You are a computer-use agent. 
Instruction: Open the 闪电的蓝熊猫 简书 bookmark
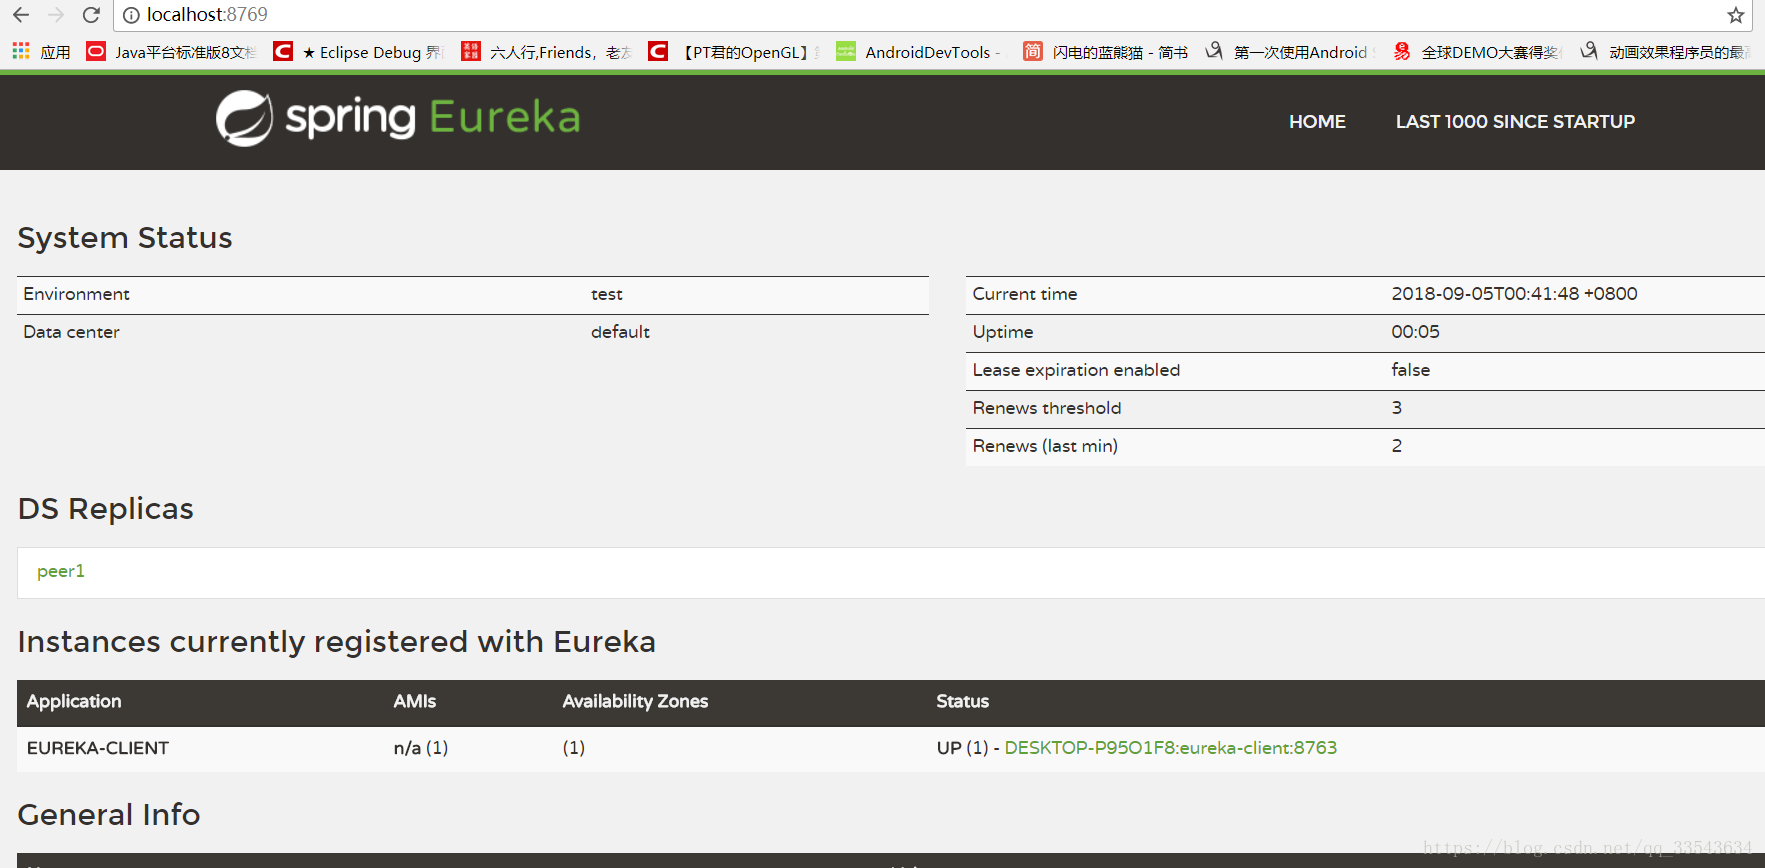pyautogui.click(x=1106, y=52)
